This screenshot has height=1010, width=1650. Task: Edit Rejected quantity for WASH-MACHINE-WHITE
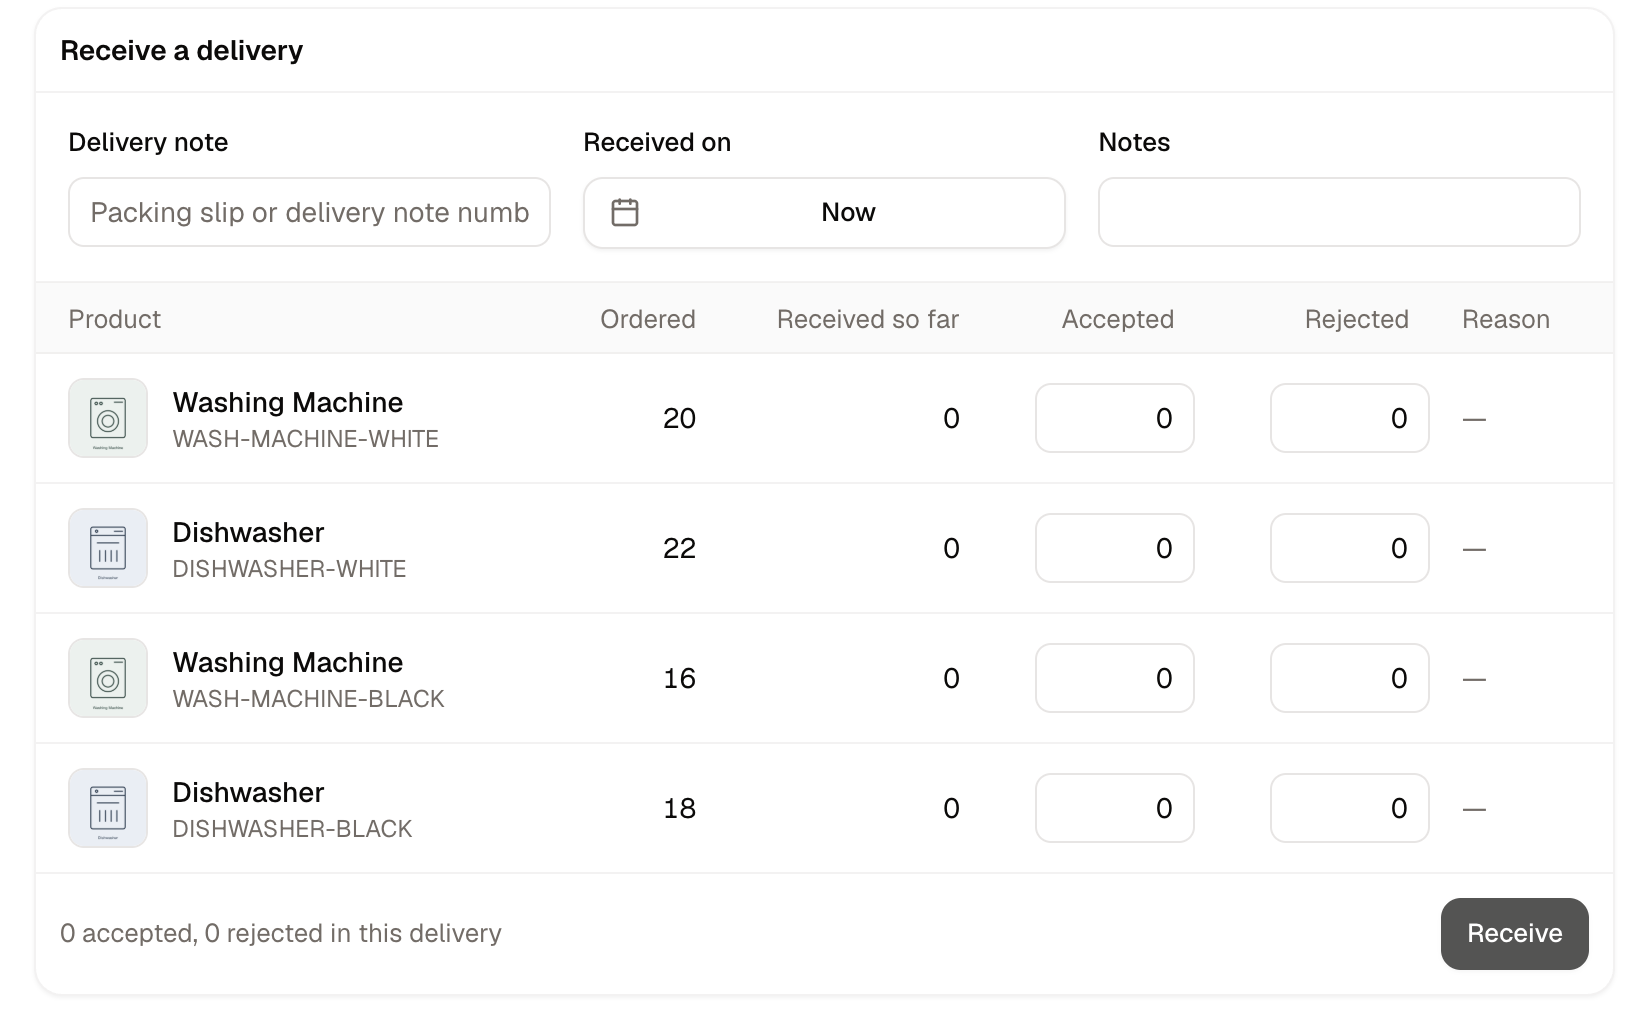[x=1350, y=418]
